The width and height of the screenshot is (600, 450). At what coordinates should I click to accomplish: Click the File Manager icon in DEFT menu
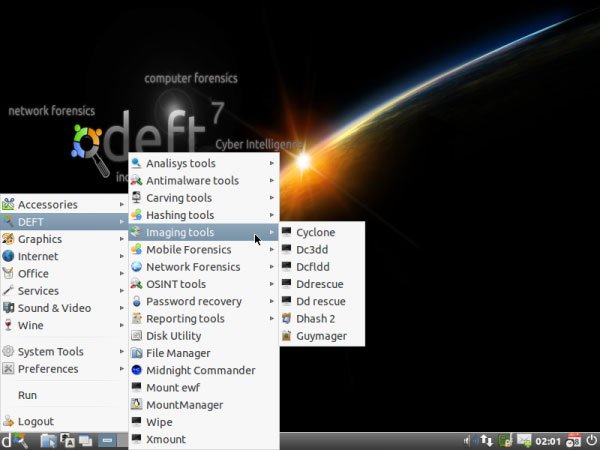pyautogui.click(x=136, y=353)
